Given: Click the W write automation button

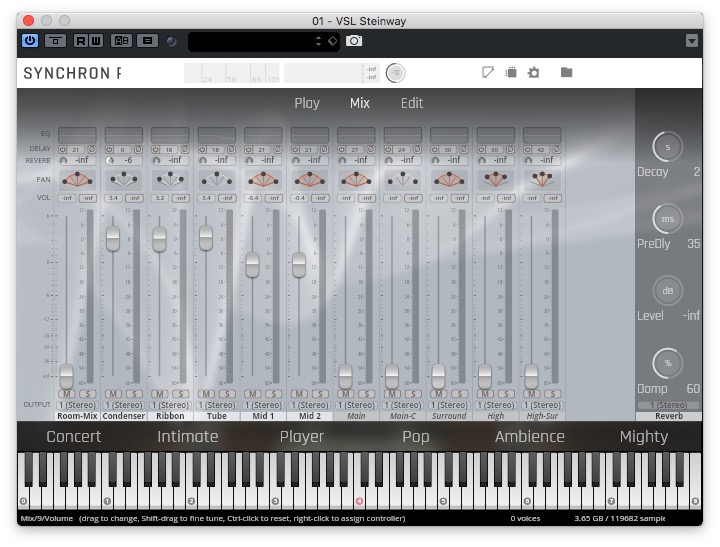Looking at the screenshot, I should pos(96,41).
